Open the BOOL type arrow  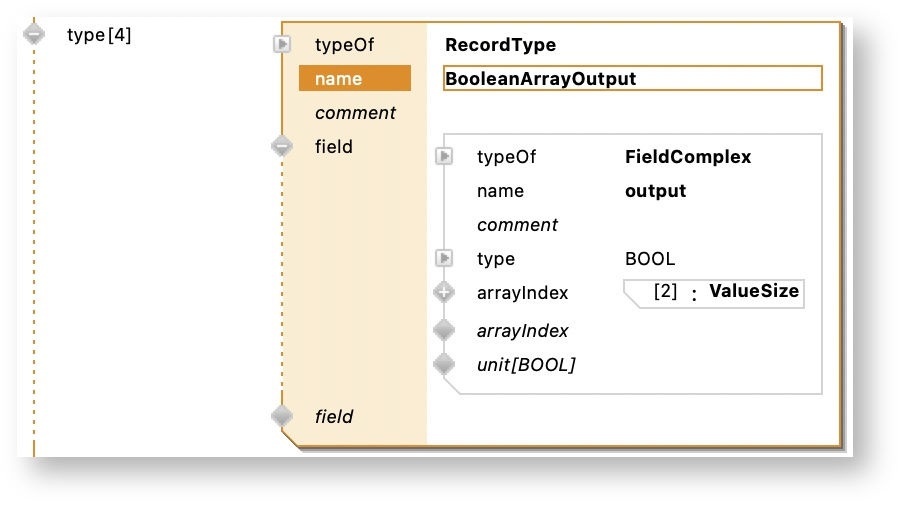coord(444,259)
